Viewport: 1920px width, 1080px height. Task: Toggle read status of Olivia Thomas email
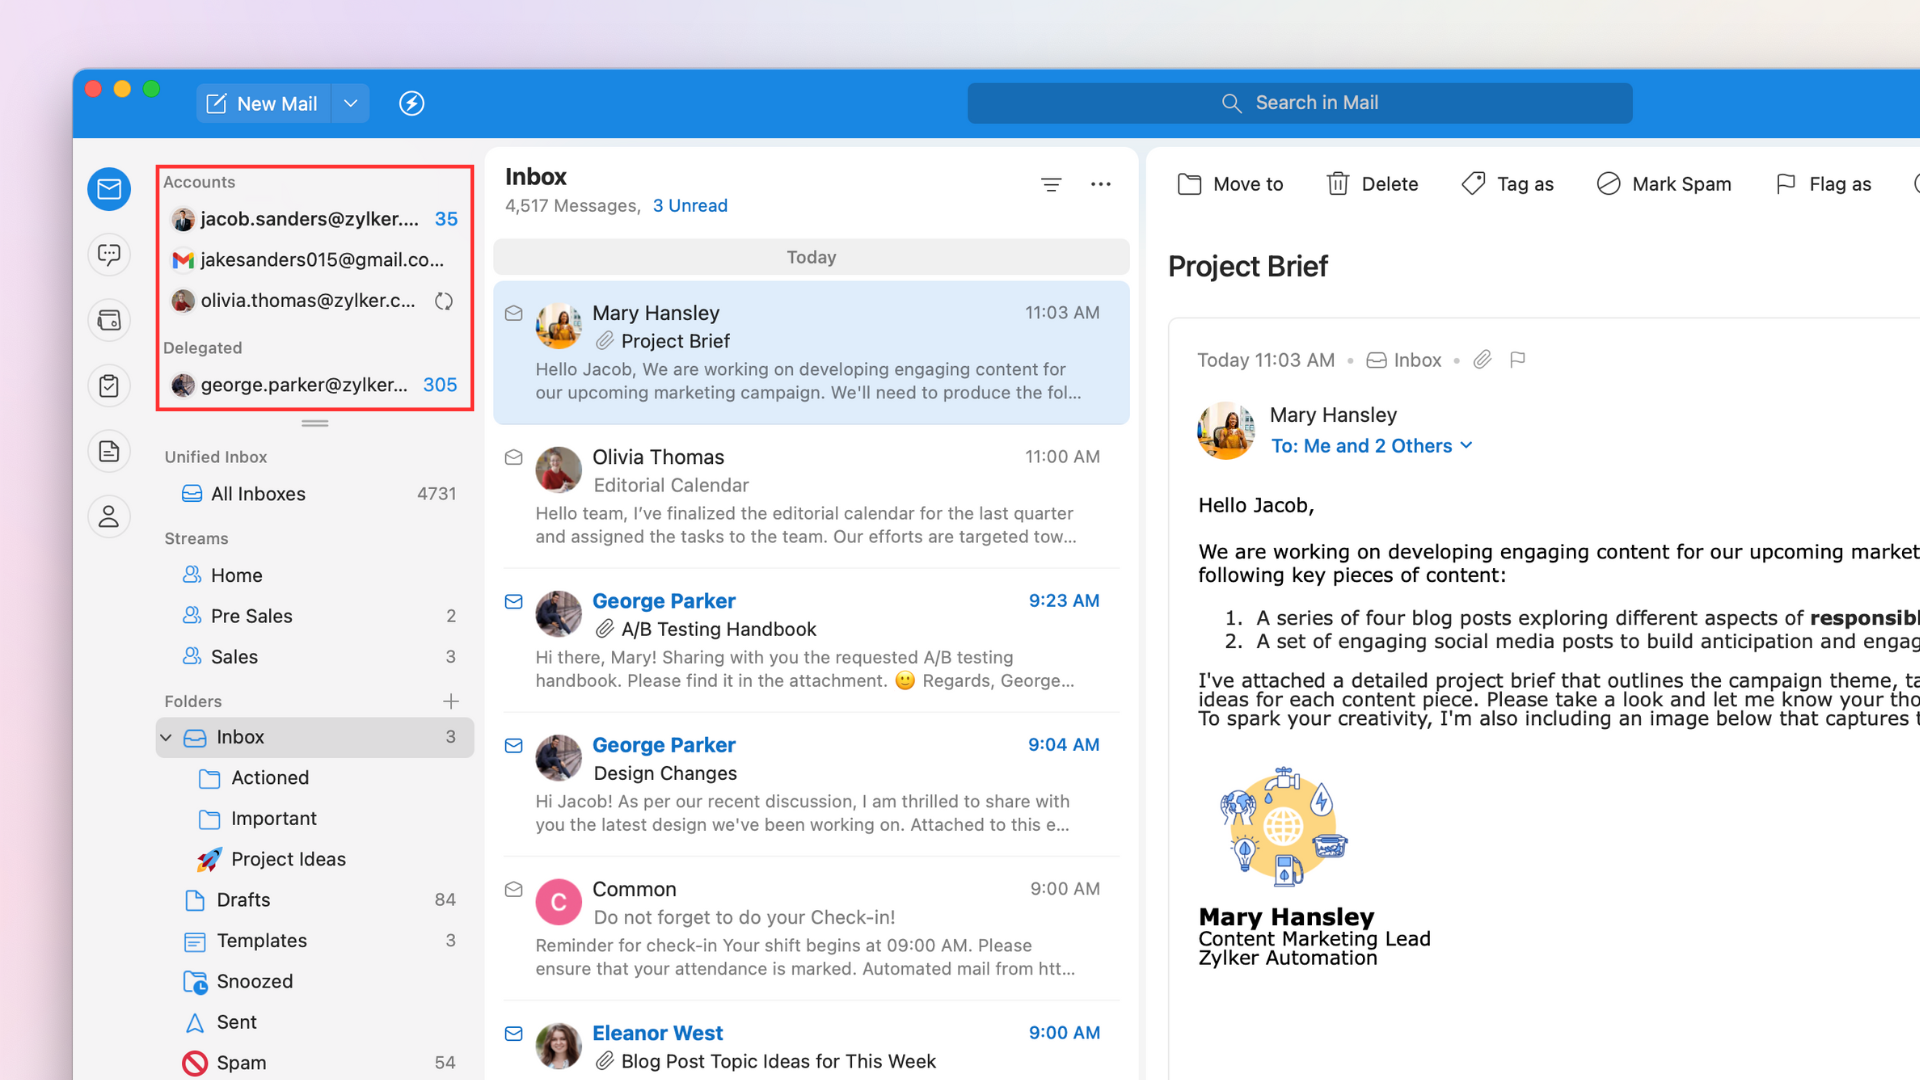point(514,458)
